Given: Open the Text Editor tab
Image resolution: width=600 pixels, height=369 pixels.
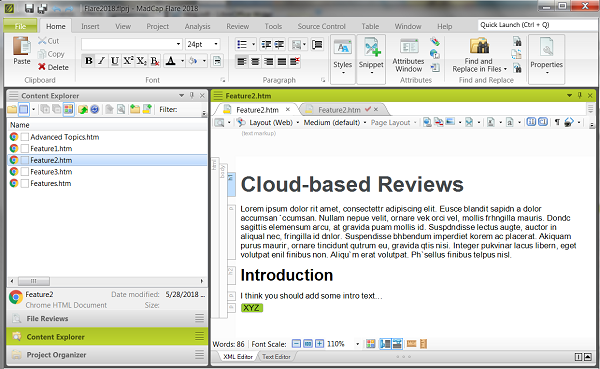Looking at the screenshot, I should 276,357.
